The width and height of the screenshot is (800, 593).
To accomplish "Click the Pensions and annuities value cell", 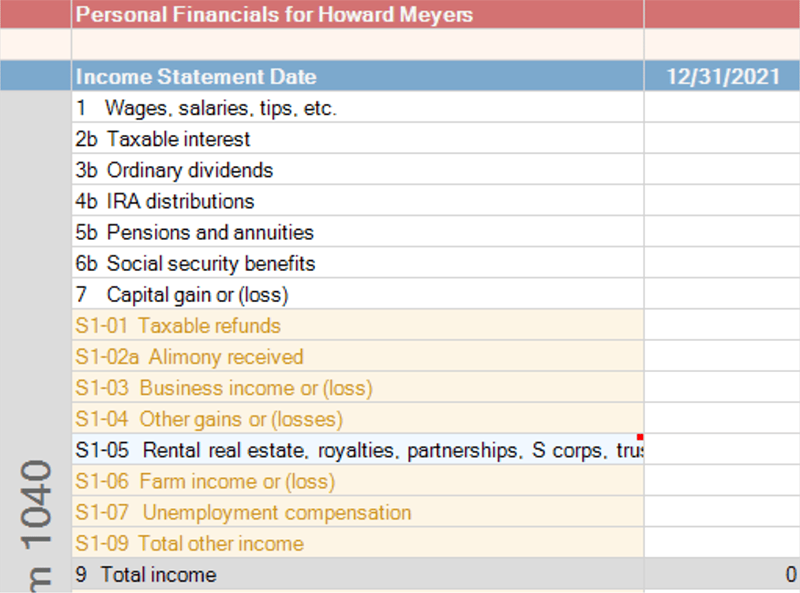I will click(722, 231).
